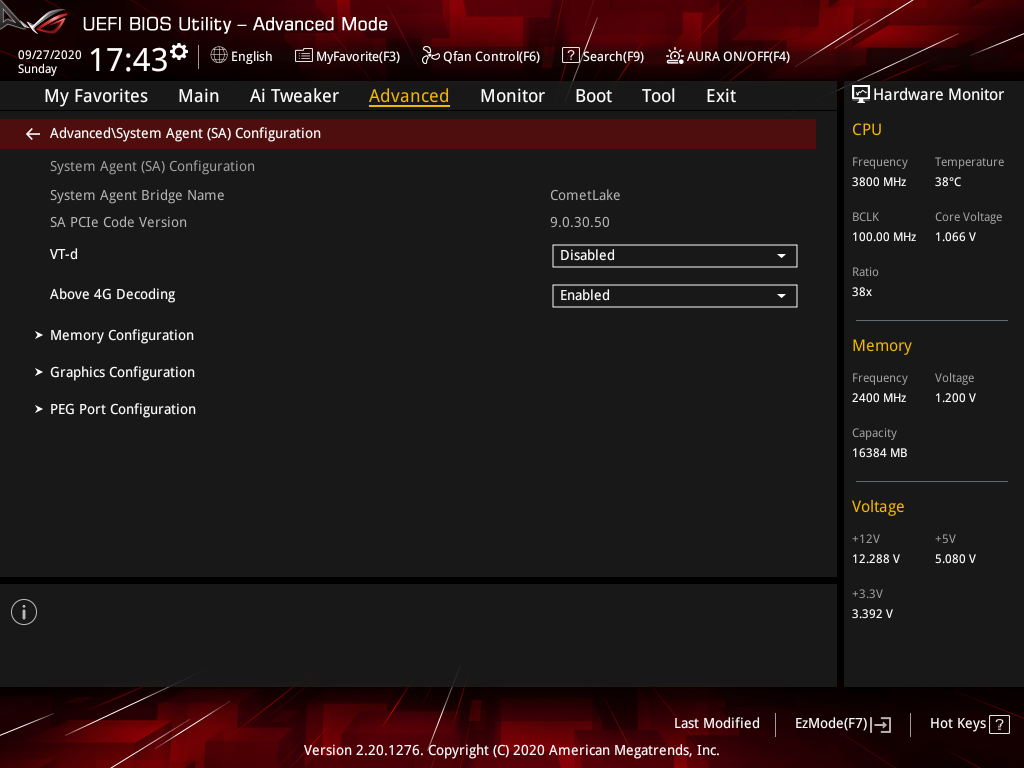
Task: Click the 17:43 clock time
Action: (x=129, y=59)
